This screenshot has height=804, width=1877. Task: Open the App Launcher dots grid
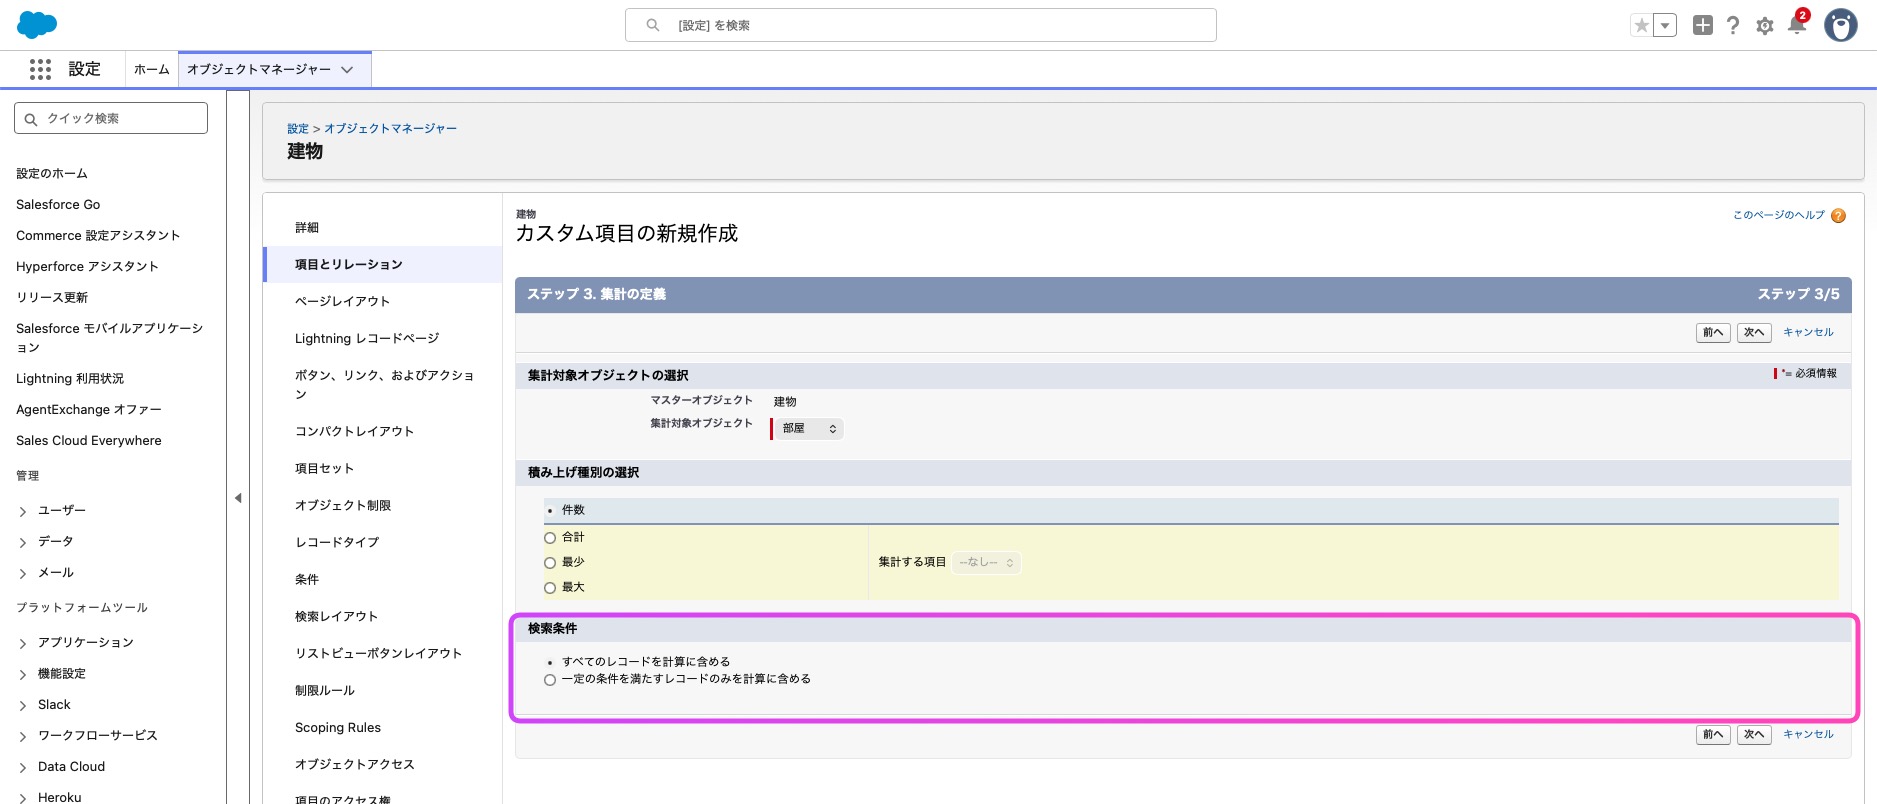pyautogui.click(x=40, y=69)
